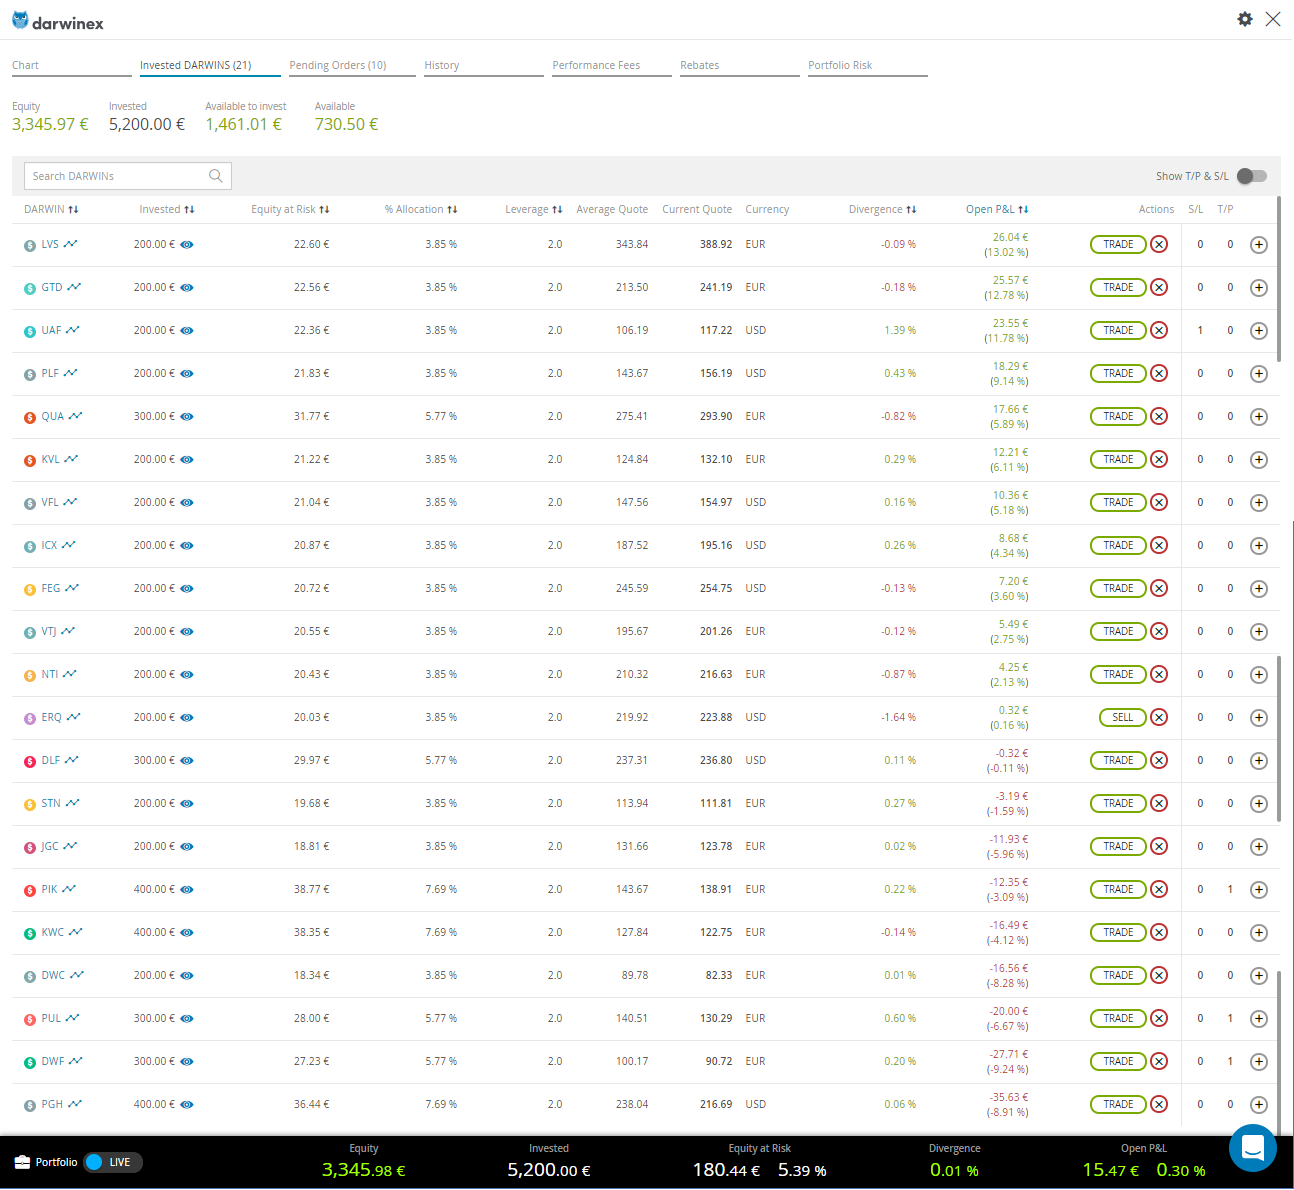Click the Darwinex logo
1294x1190 pixels.
[x=58, y=21]
